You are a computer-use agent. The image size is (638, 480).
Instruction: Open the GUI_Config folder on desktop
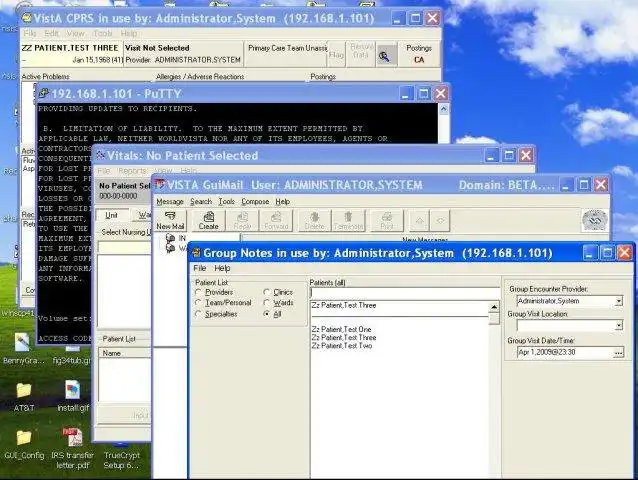click(24, 444)
